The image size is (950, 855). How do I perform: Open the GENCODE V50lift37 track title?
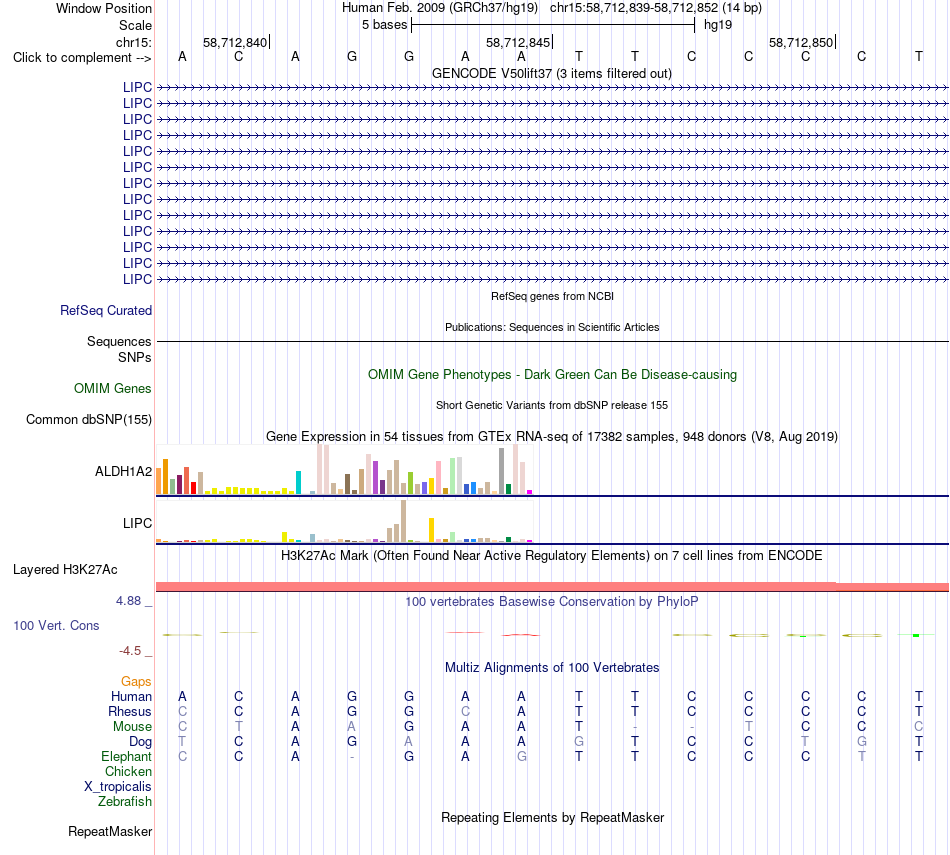click(x=552, y=73)
